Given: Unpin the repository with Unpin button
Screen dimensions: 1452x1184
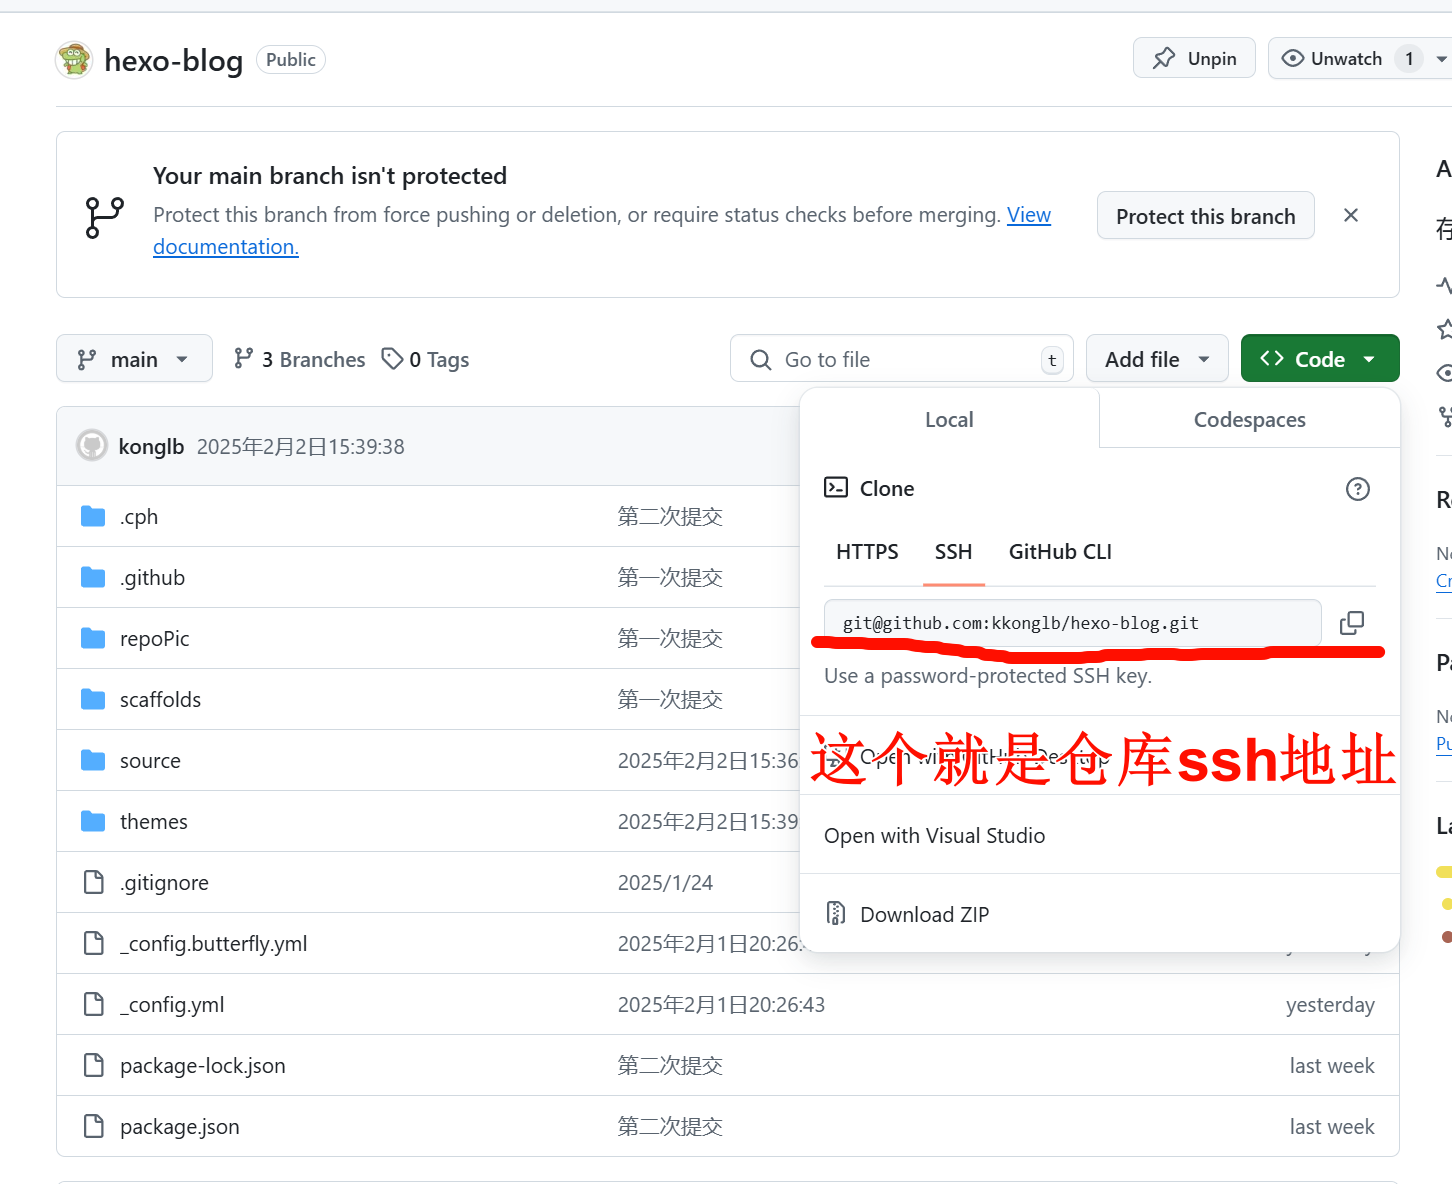Looking at the screenshot, I should (x=1194, y=59).
